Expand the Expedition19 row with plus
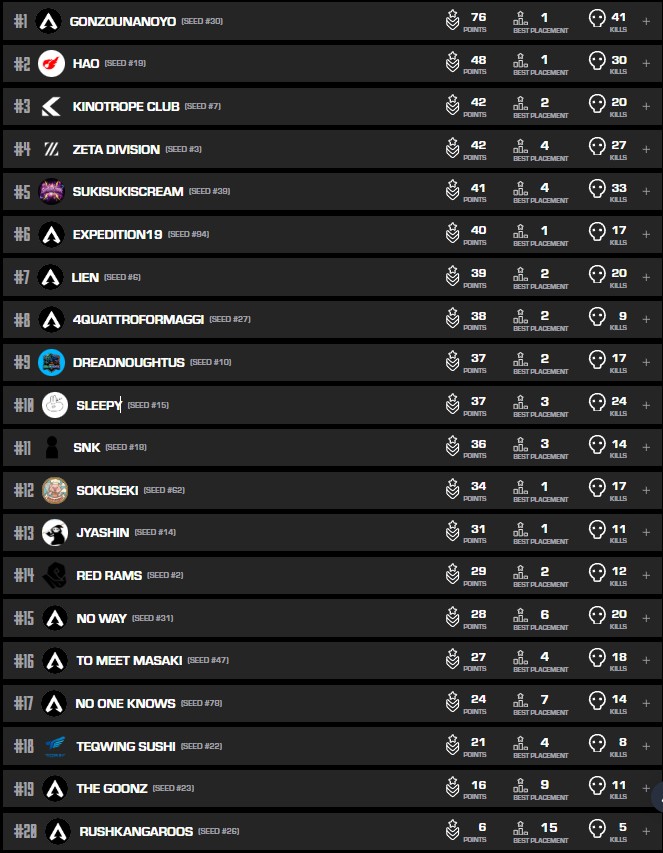Viewport: 663px width, 853px height. [645, 234]
